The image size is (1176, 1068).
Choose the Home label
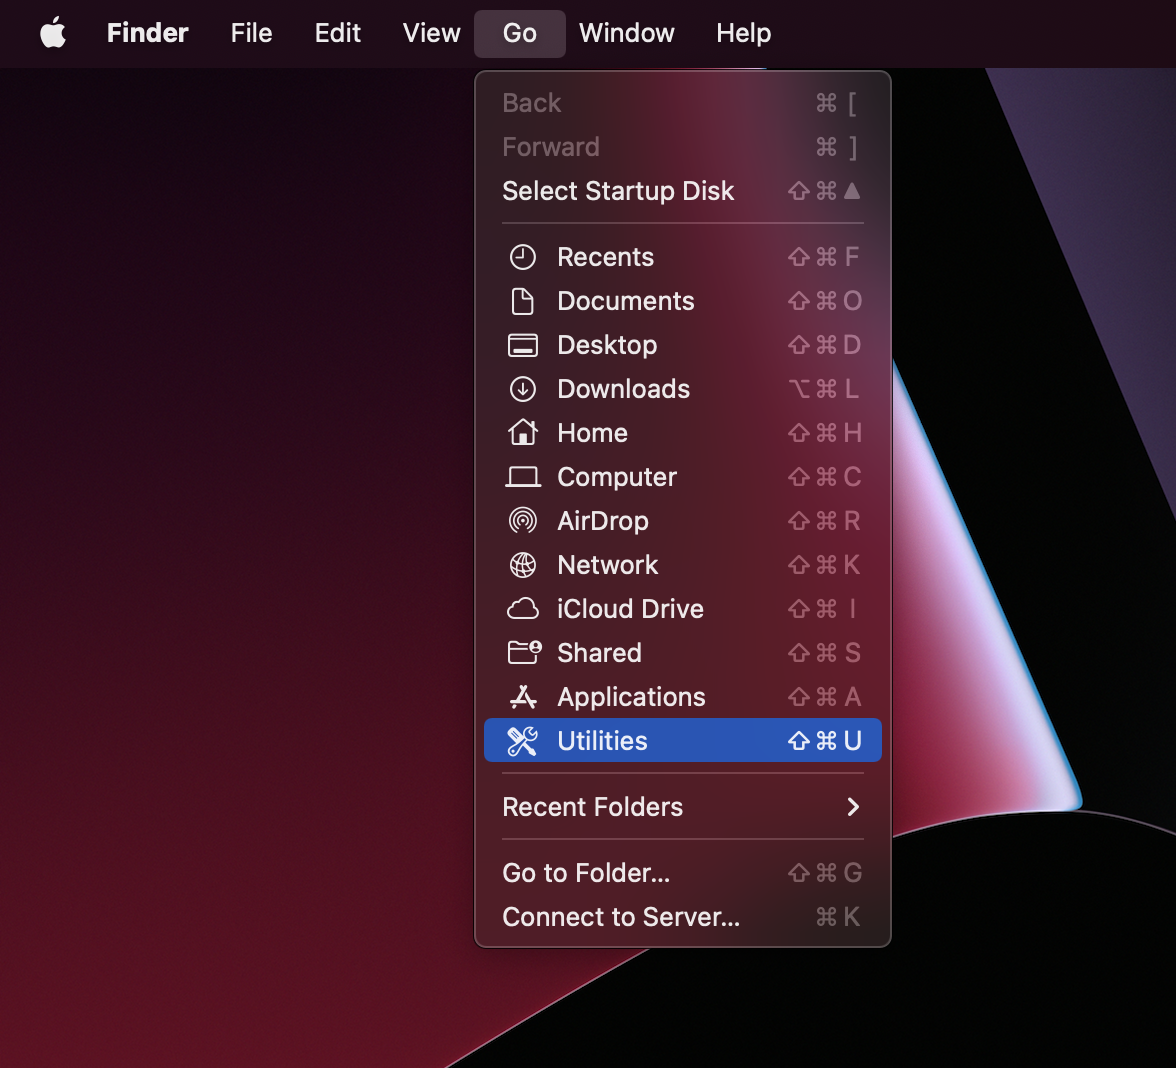[592, 433]
